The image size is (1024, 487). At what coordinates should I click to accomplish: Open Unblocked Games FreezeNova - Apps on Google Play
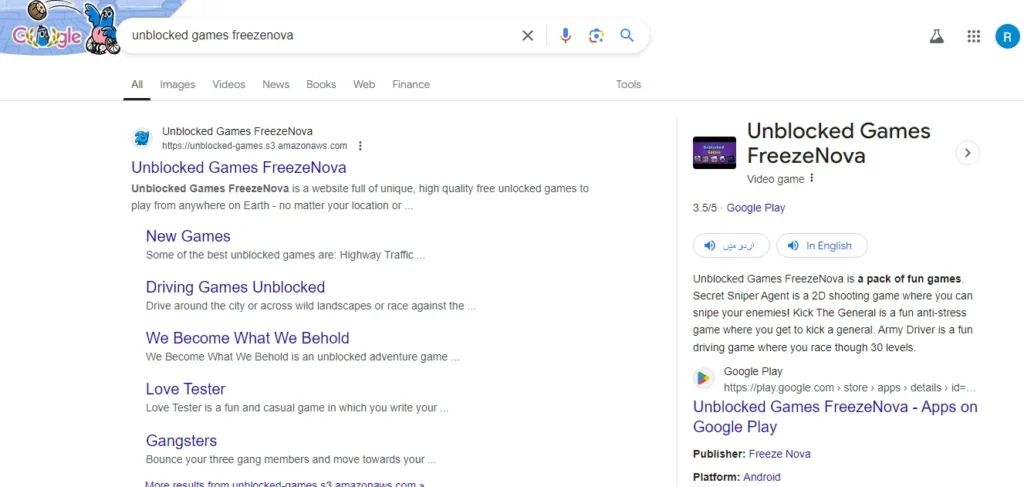[835, 416]
